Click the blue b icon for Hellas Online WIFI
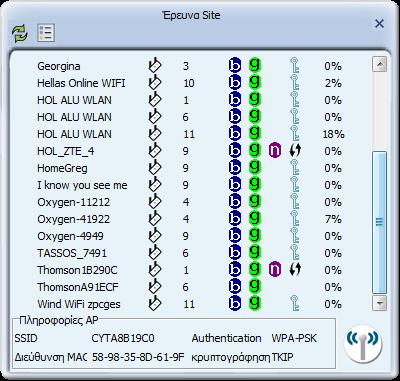 235,83
